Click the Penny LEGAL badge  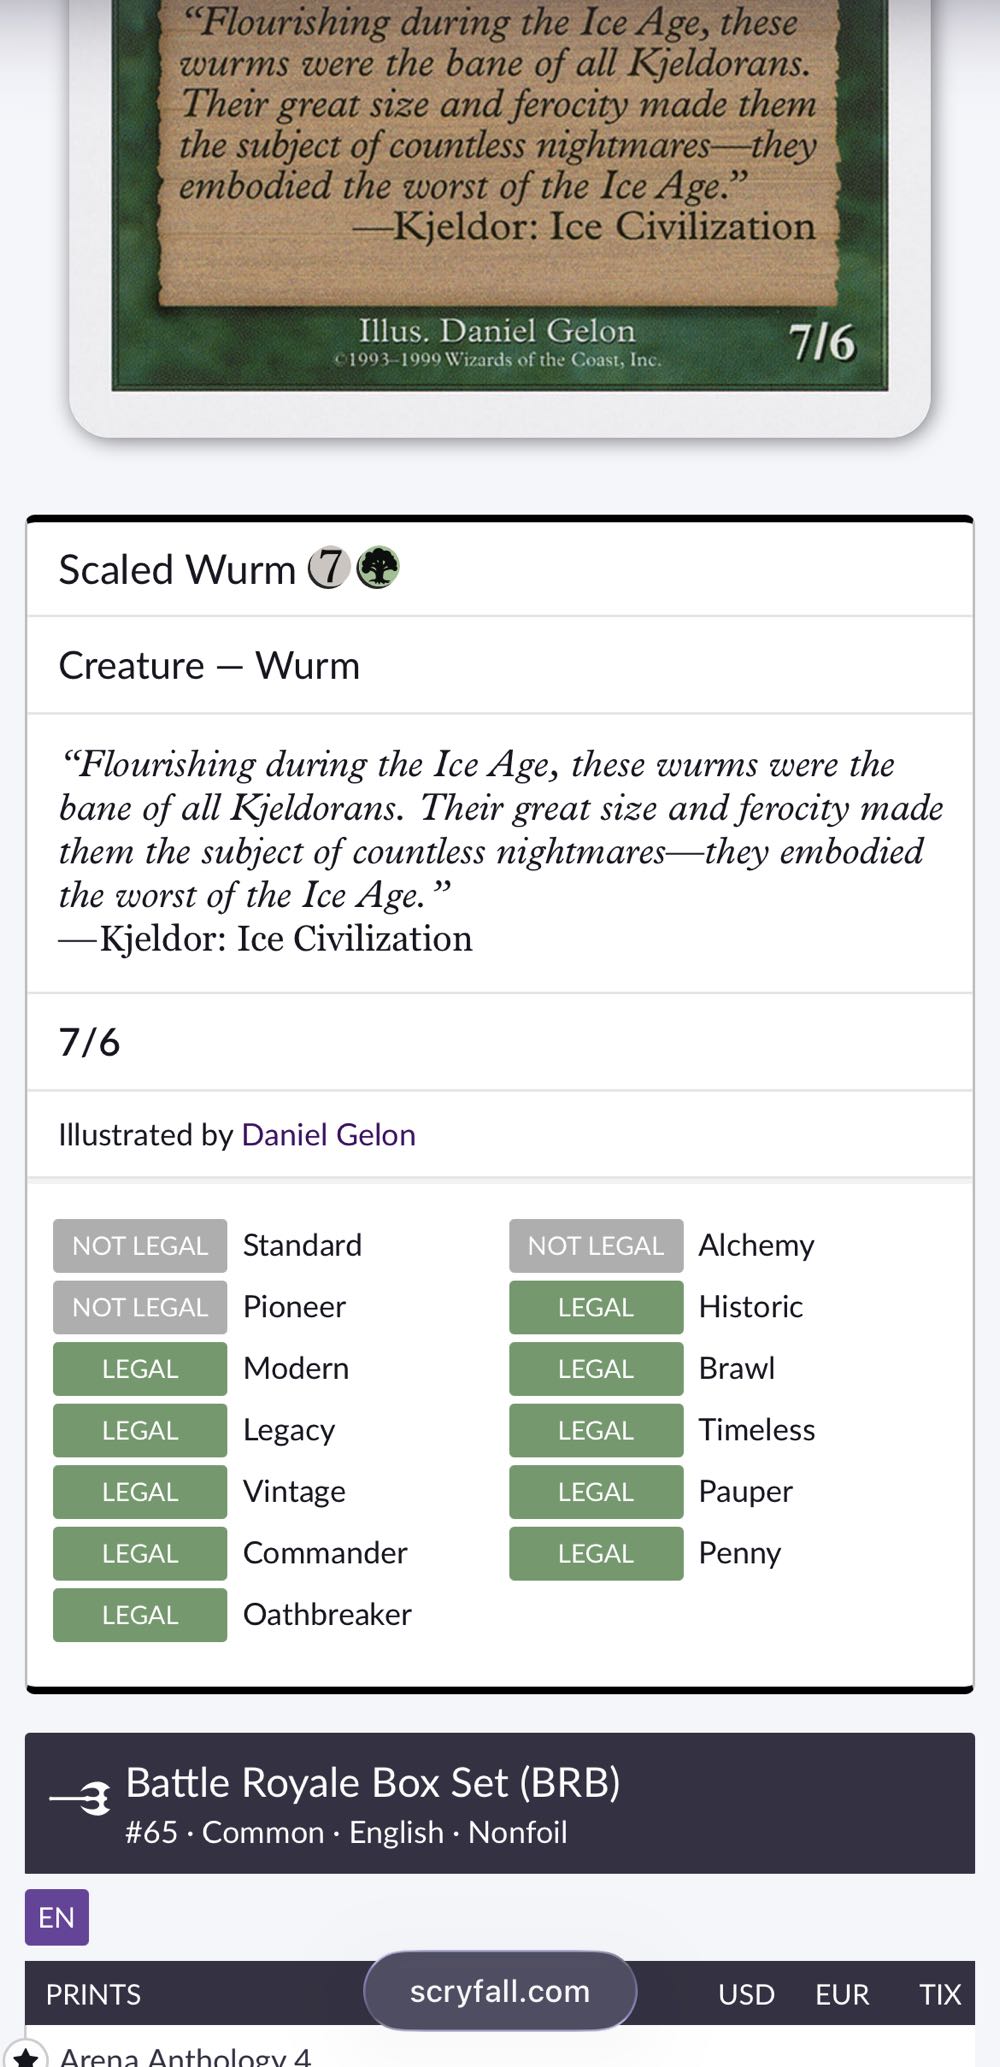coord(595,1553)
